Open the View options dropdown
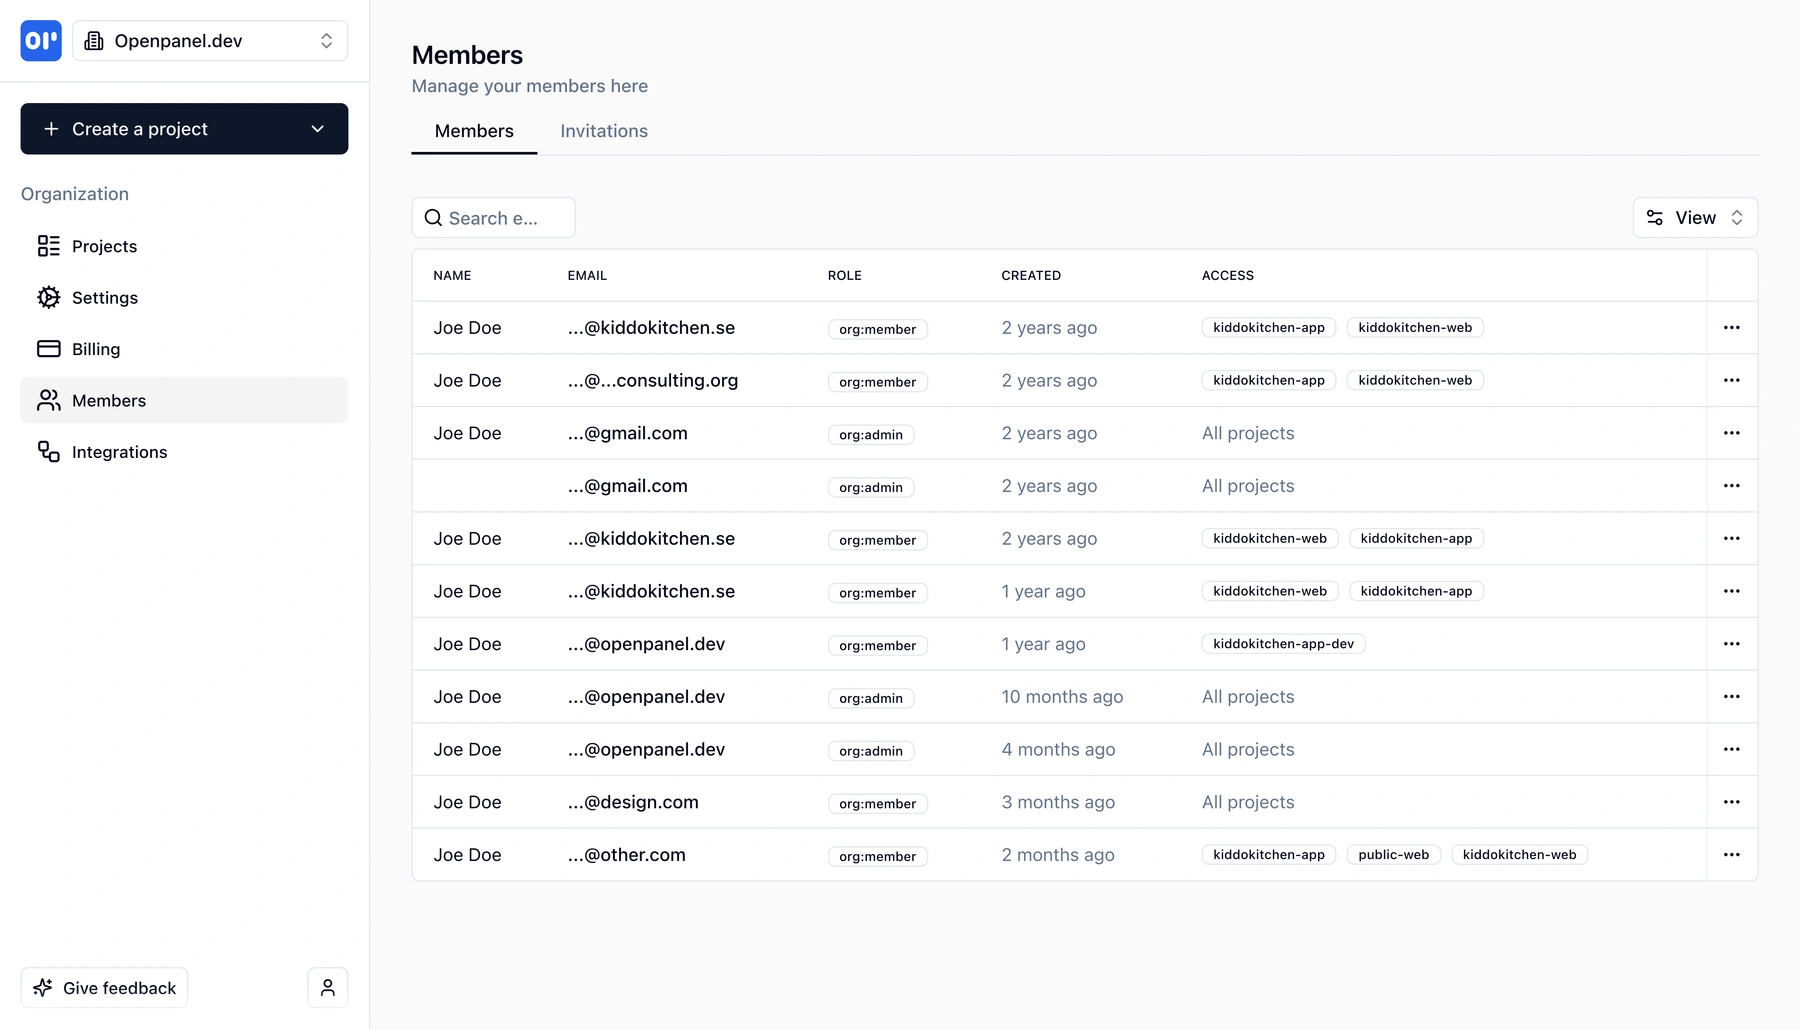Viewport: 1800px width, 1029px height. pos(1694,217)
